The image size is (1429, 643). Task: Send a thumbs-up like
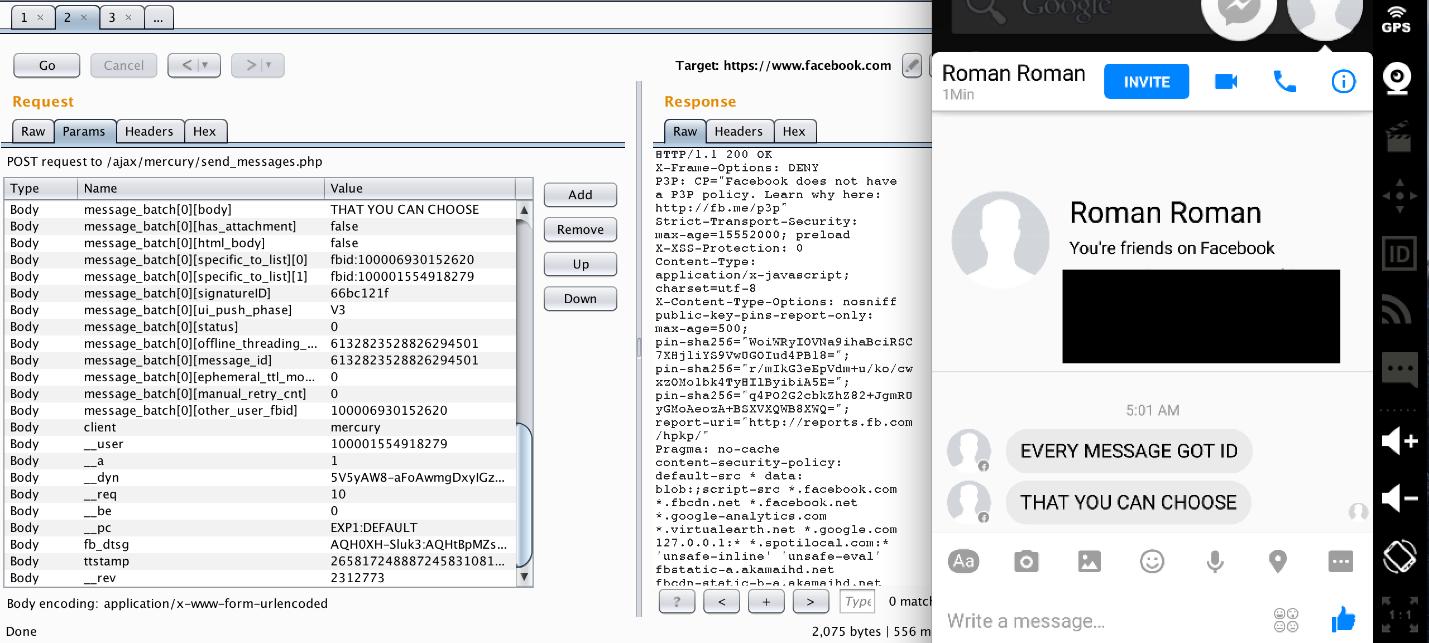[x=1343, y=619]
